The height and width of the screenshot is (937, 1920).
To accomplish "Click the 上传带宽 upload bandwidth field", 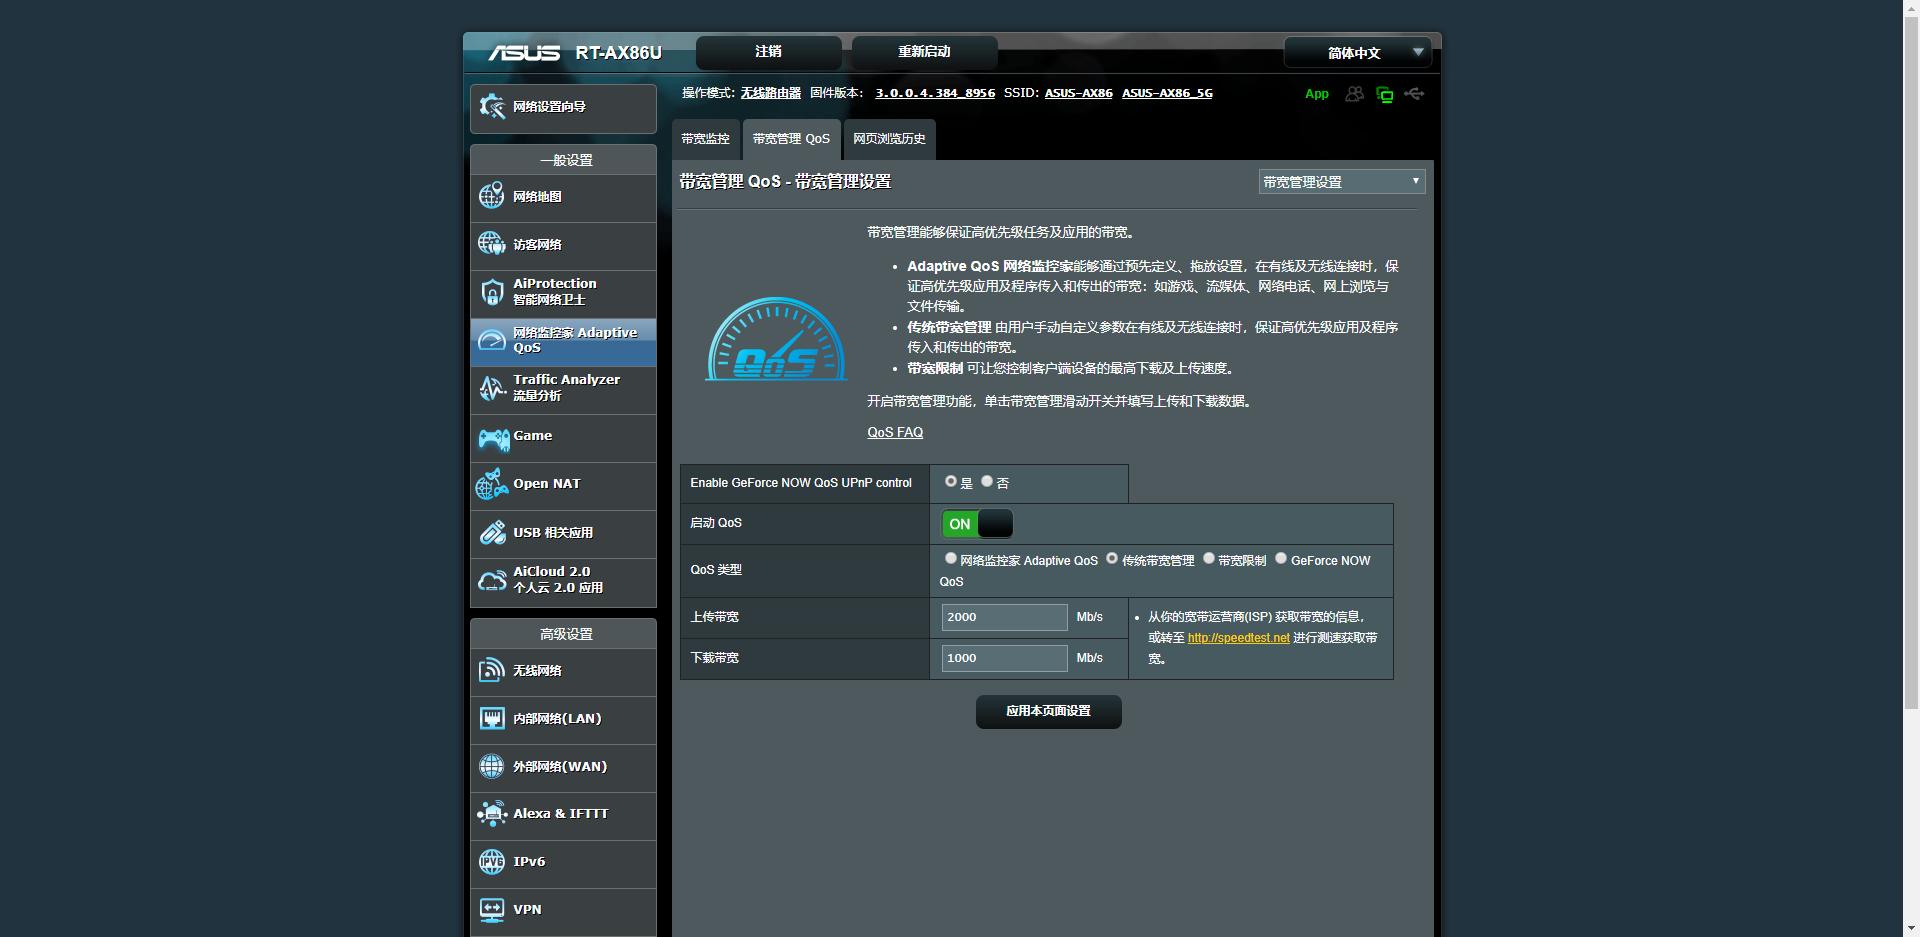I will click(1003, 617).
